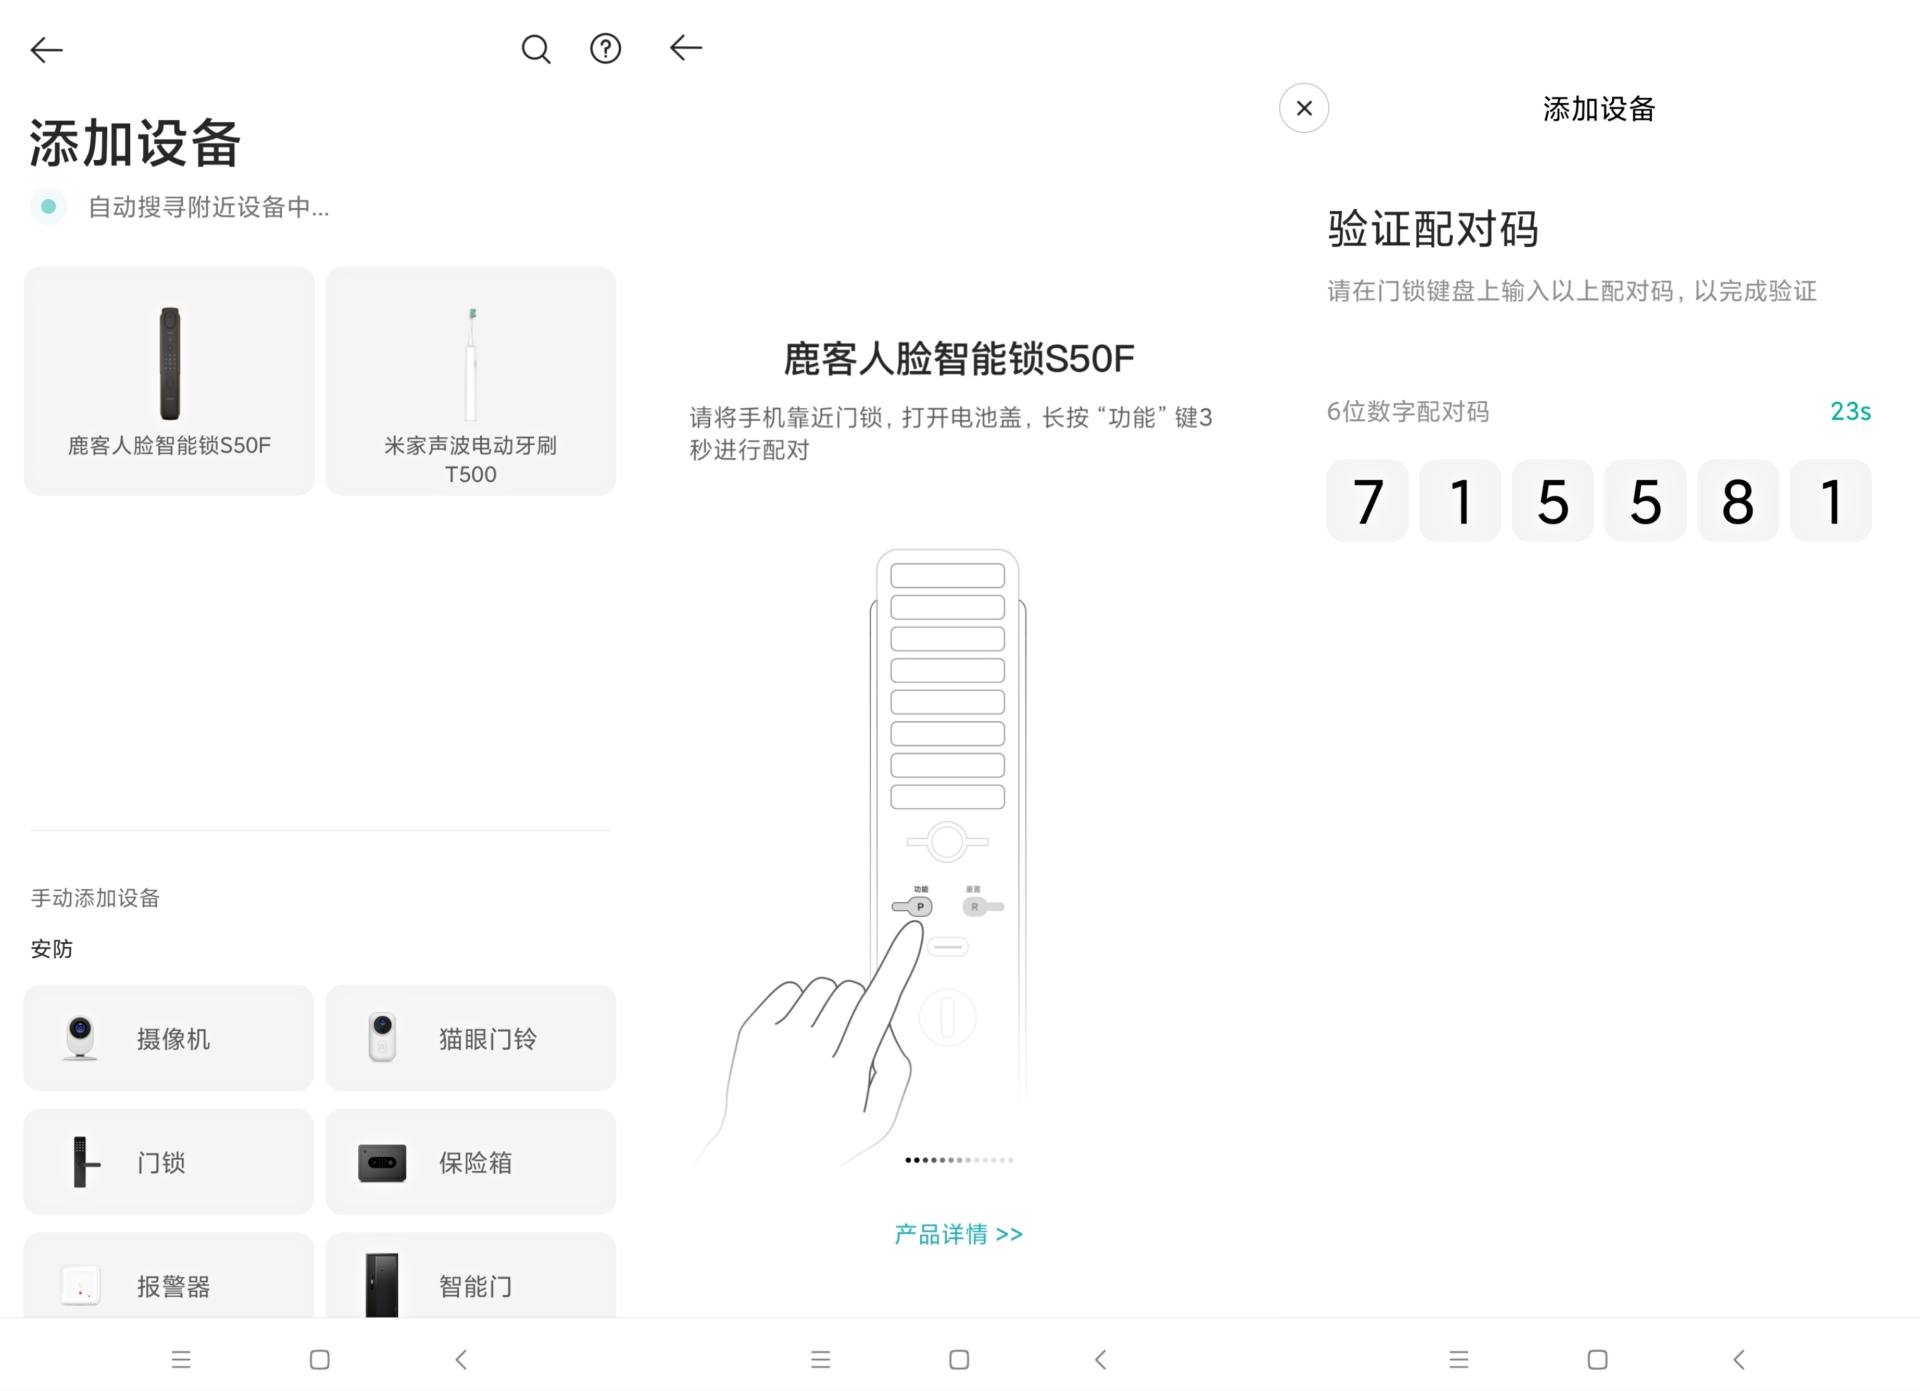Open device search with the magnifier icon

pos(536,48)
